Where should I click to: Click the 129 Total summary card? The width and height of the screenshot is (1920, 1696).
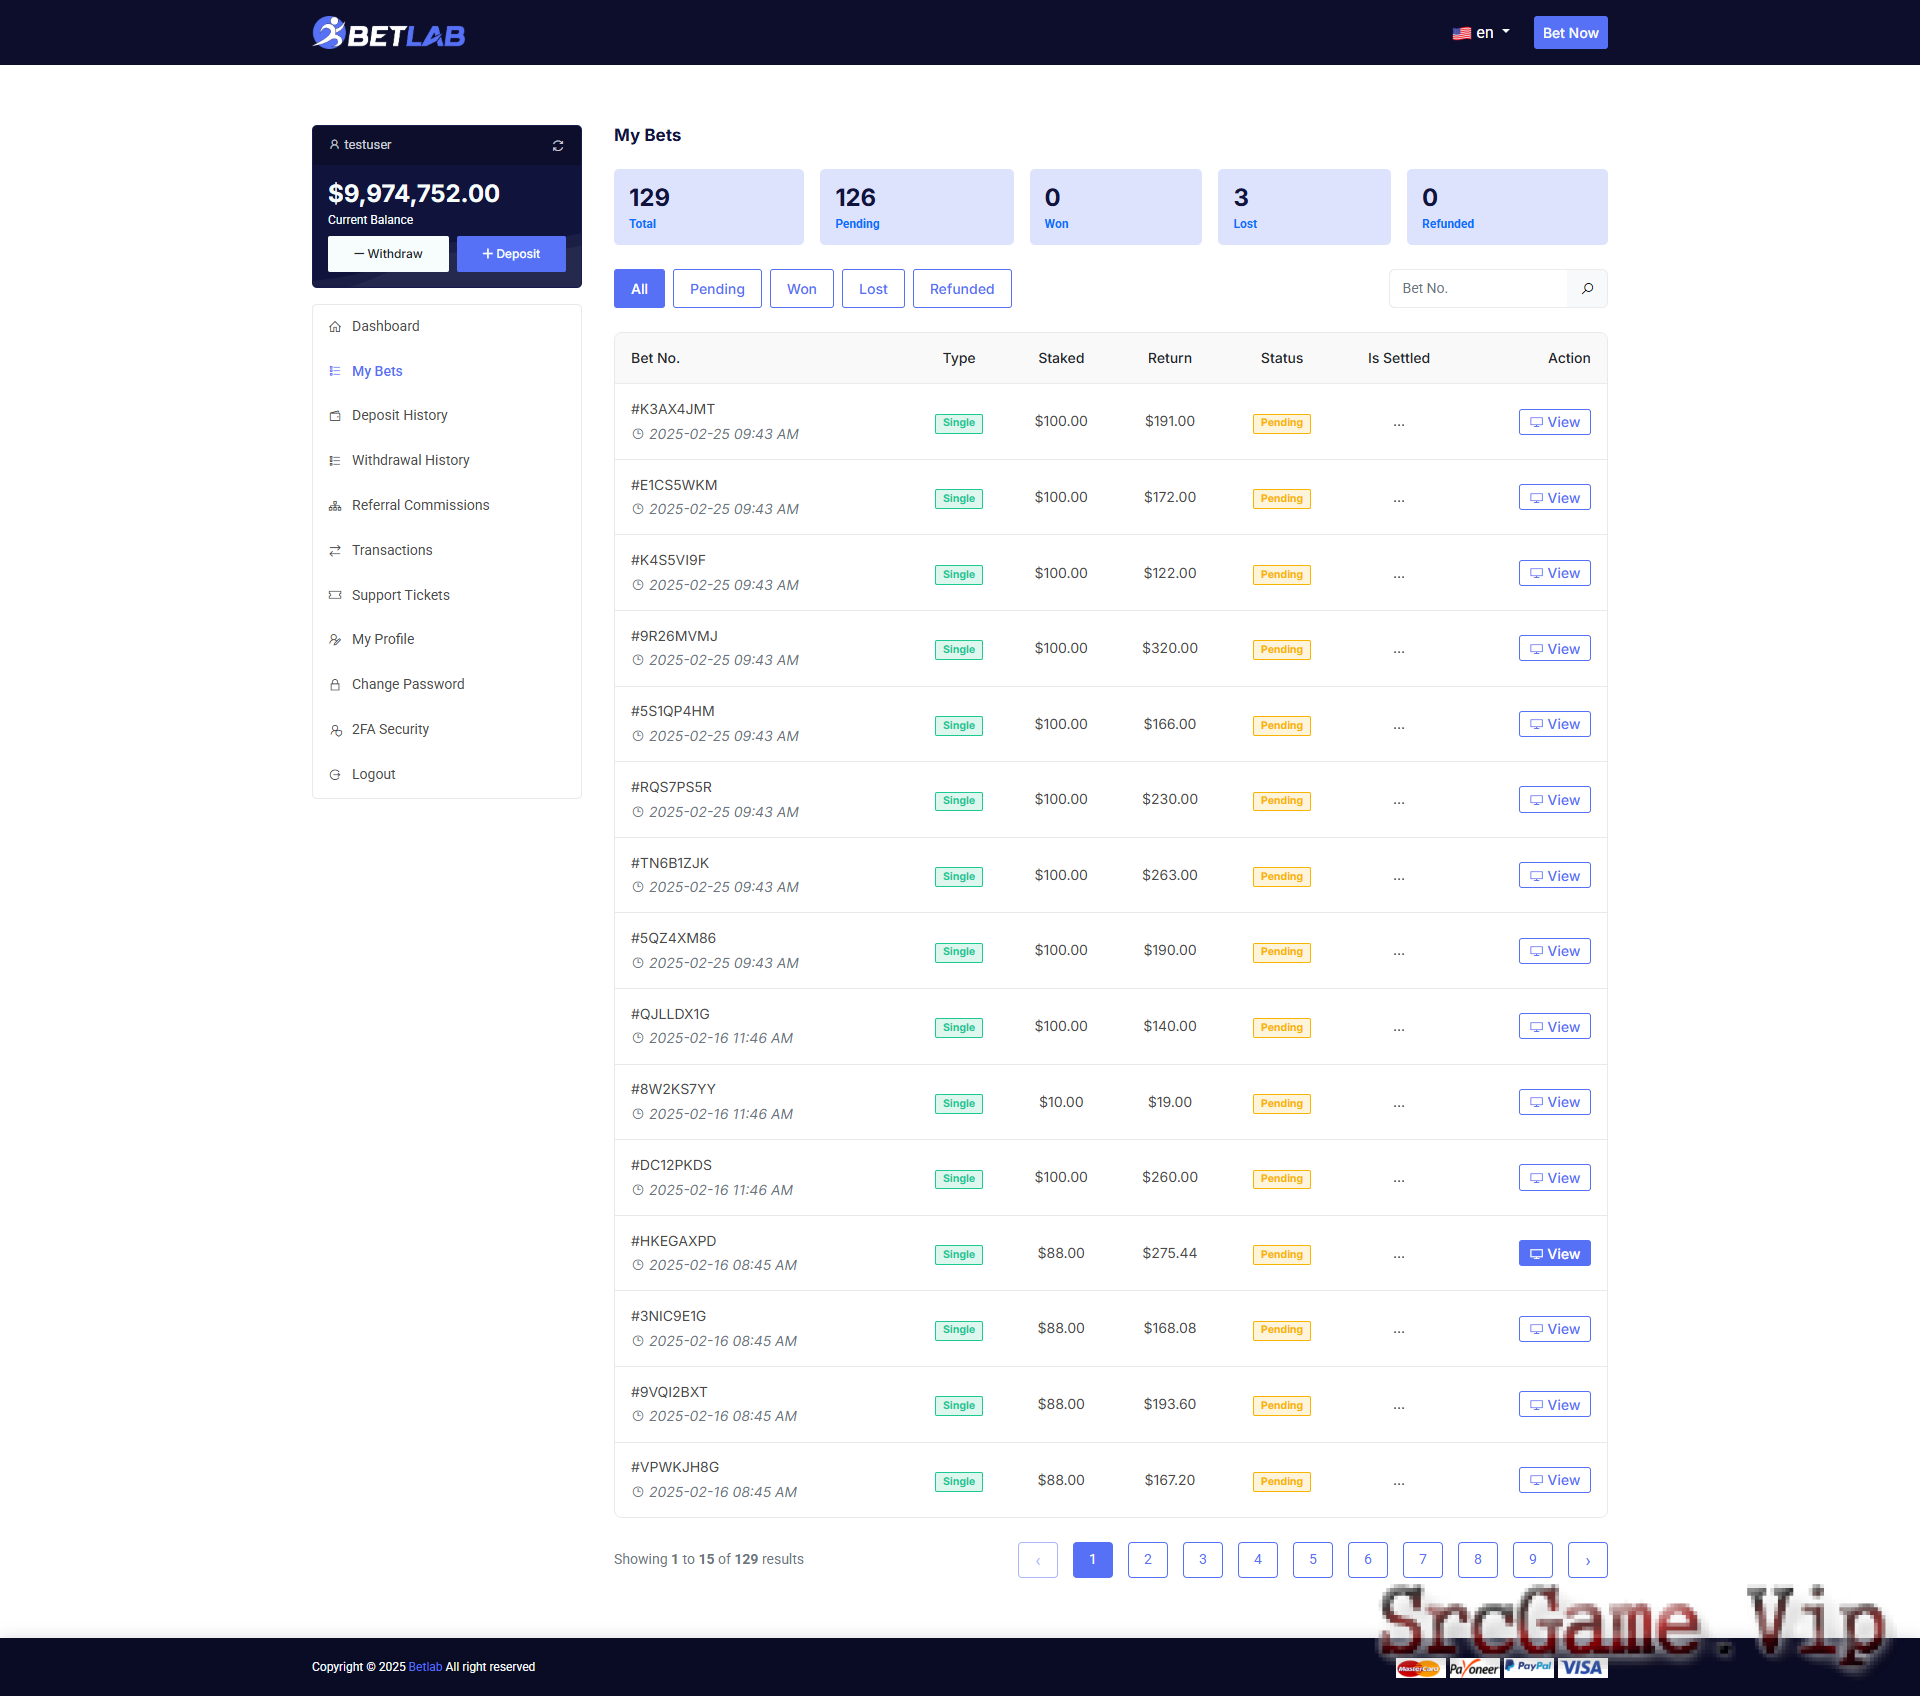[708, 207]
